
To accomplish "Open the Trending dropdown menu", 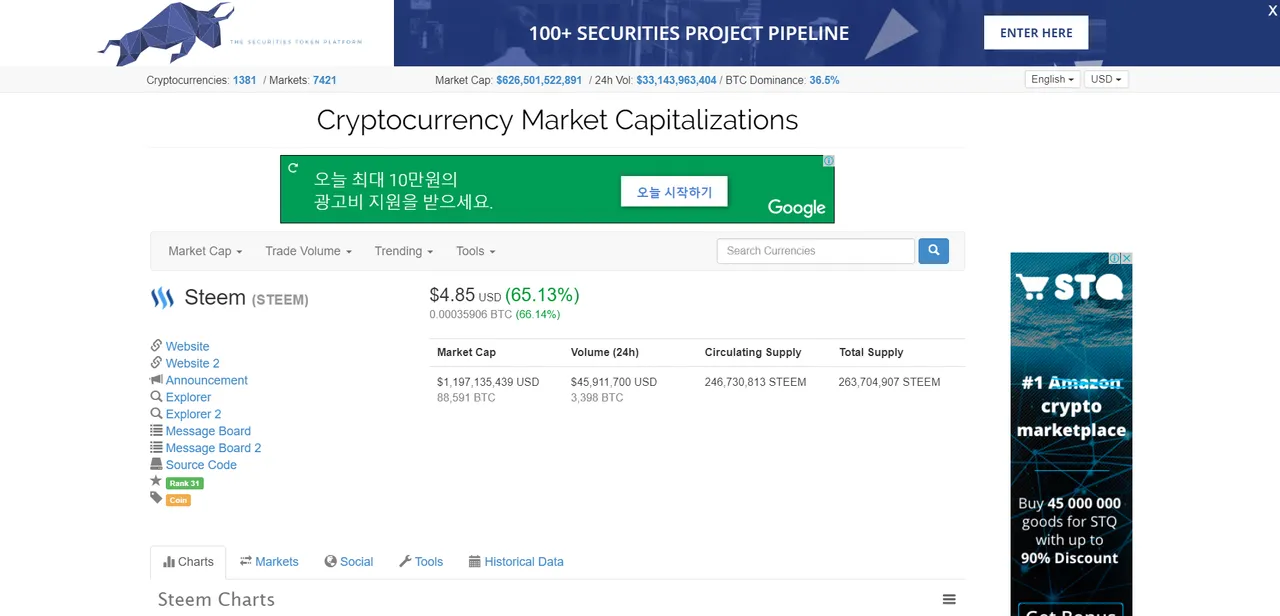I will click(x=403, y=251).
